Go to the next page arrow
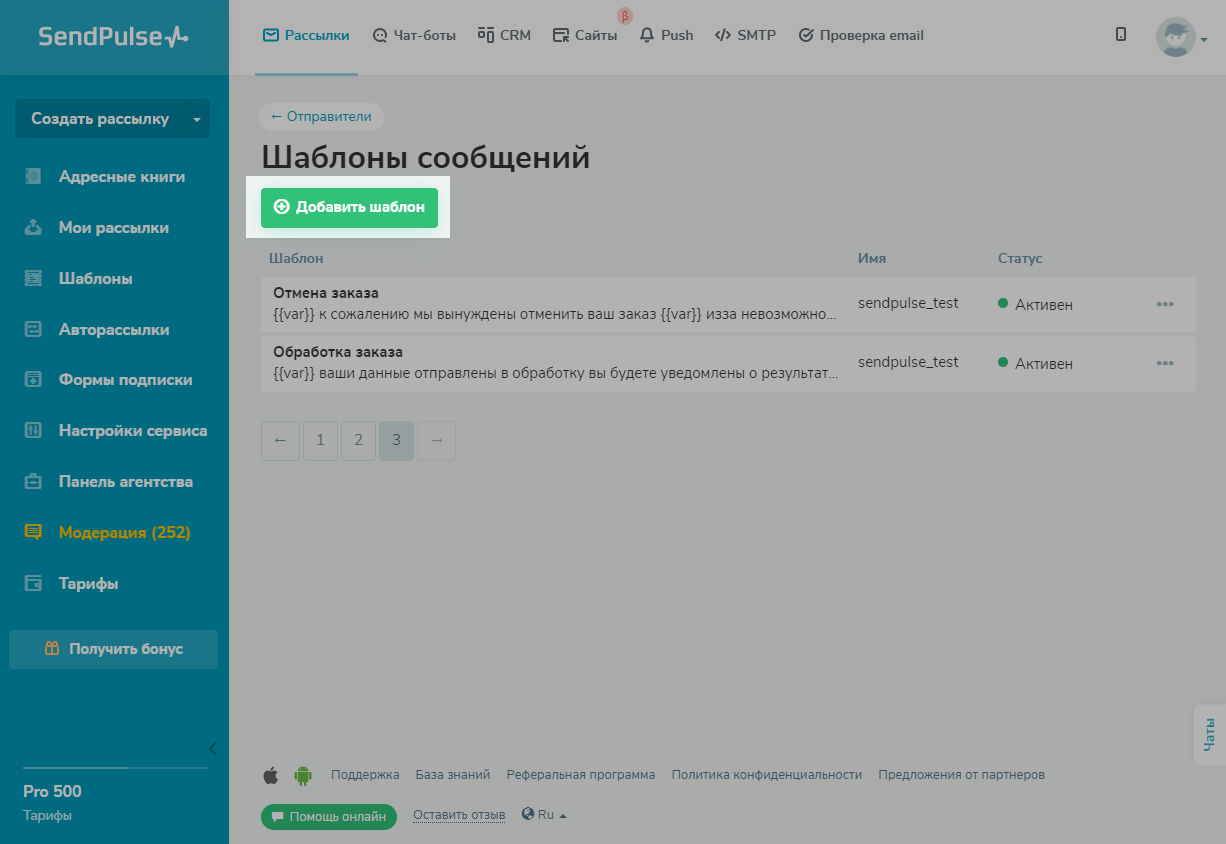Image resolution: width=1226 pixels, height=844 pixels. click(x=436, y=440)
